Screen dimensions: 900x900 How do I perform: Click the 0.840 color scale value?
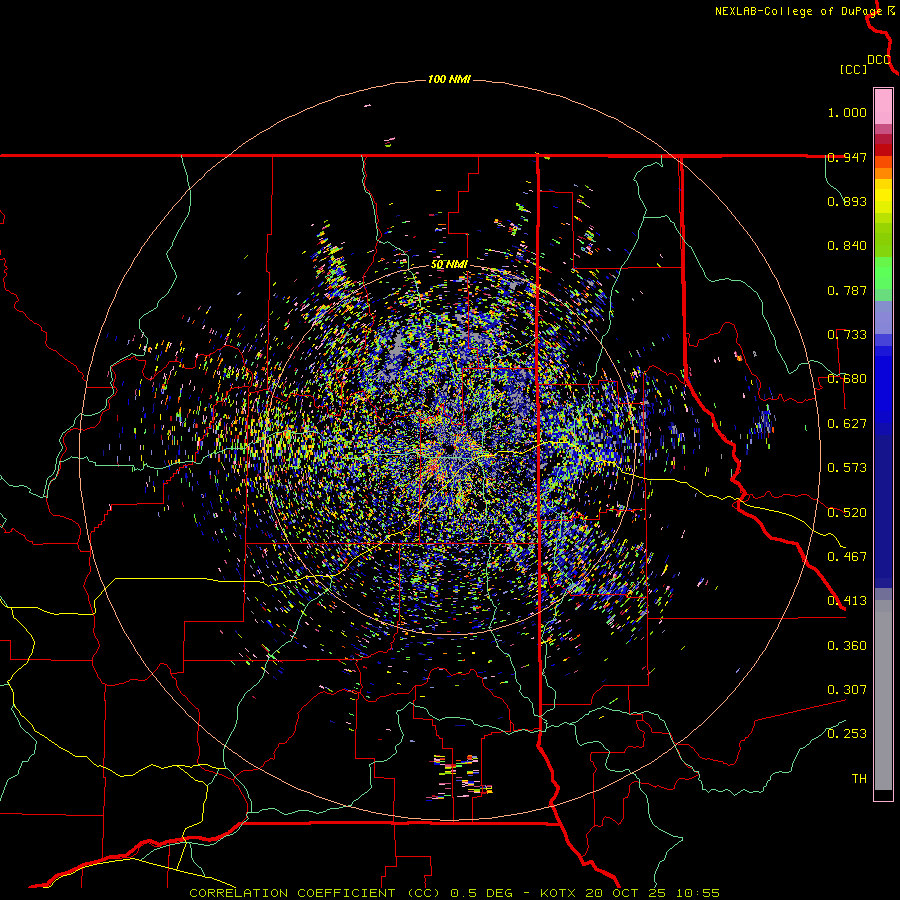[x=847, y=246]
